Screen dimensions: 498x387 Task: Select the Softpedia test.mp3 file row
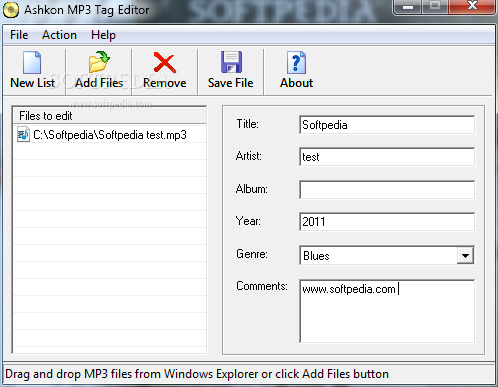pyautogui.click(x=110, y=135)
